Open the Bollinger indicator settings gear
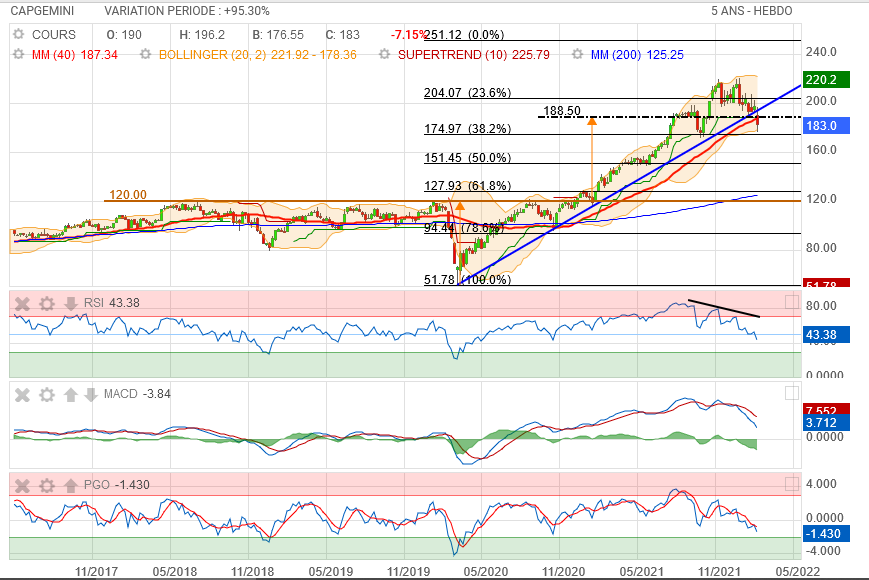The height and width of the screenshot is (580, 869). click(145, 54)
